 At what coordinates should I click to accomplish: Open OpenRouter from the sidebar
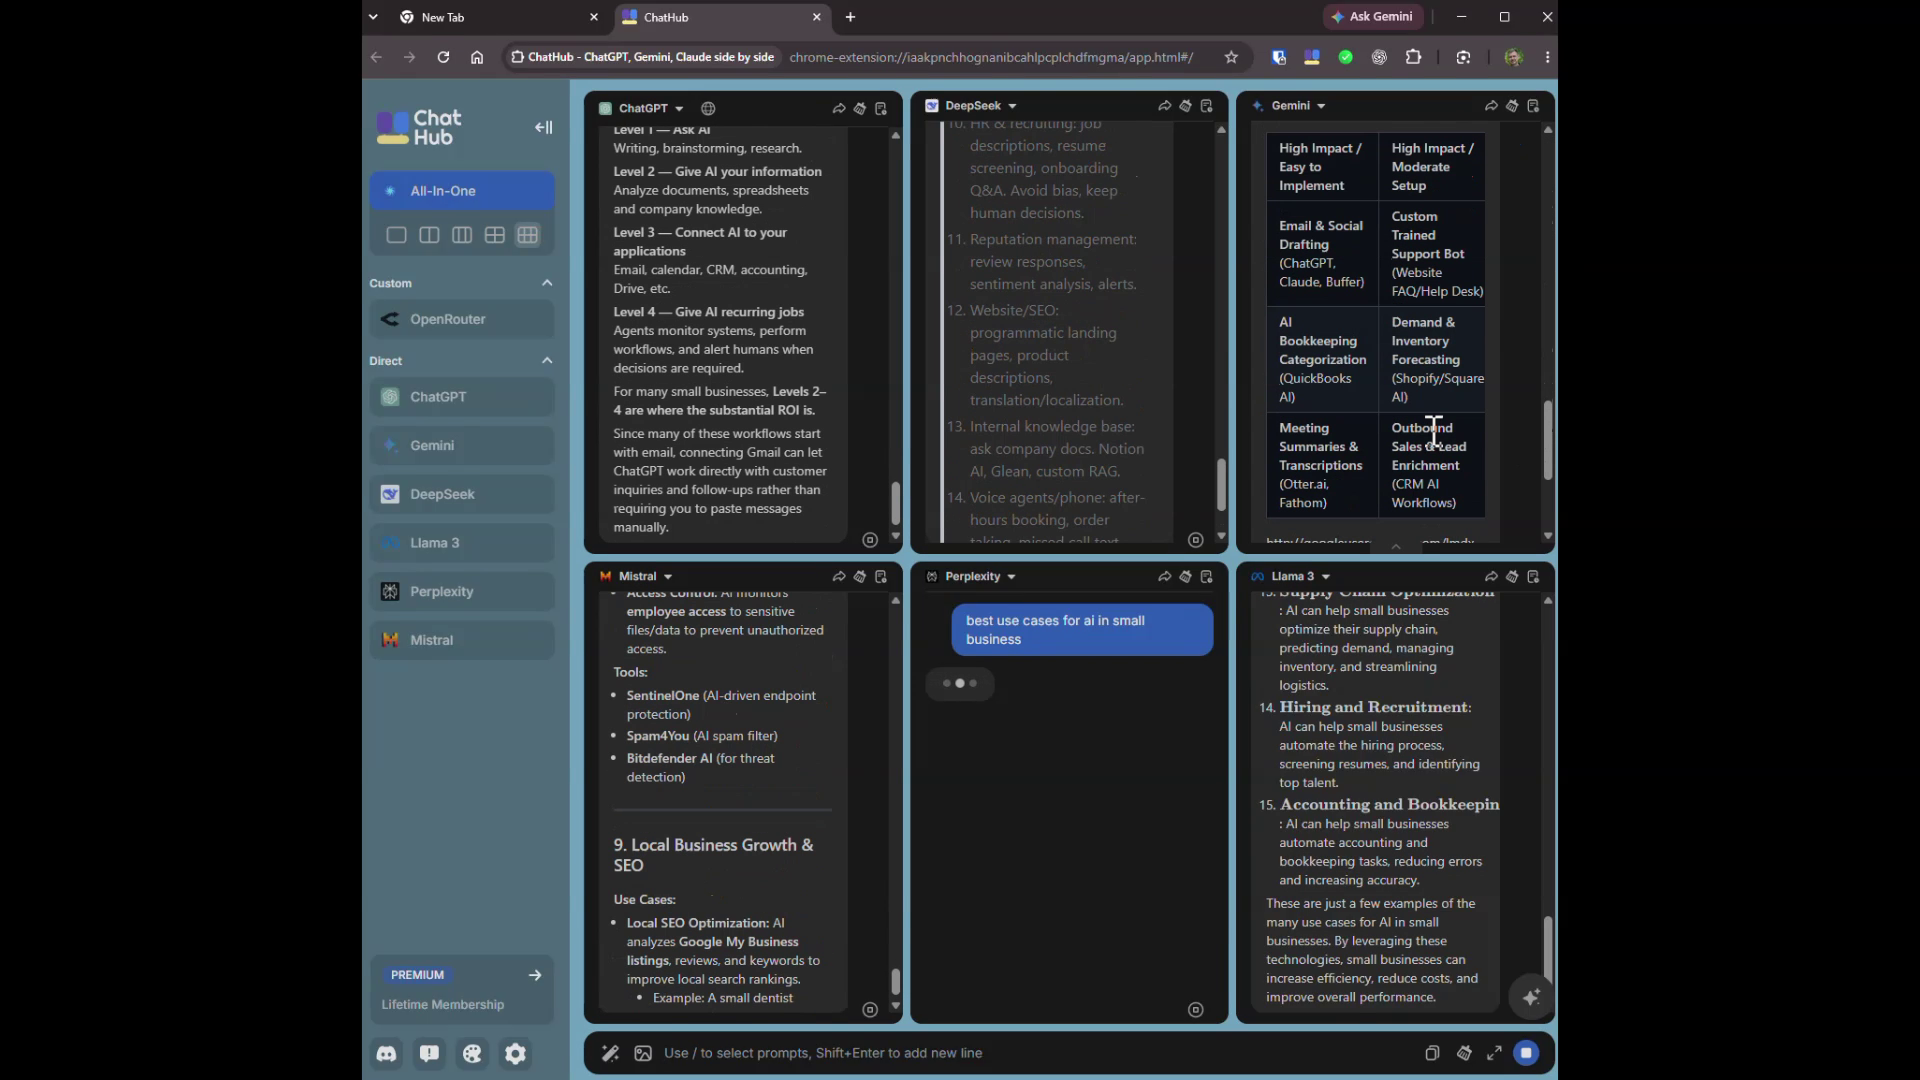click(462, 319)
